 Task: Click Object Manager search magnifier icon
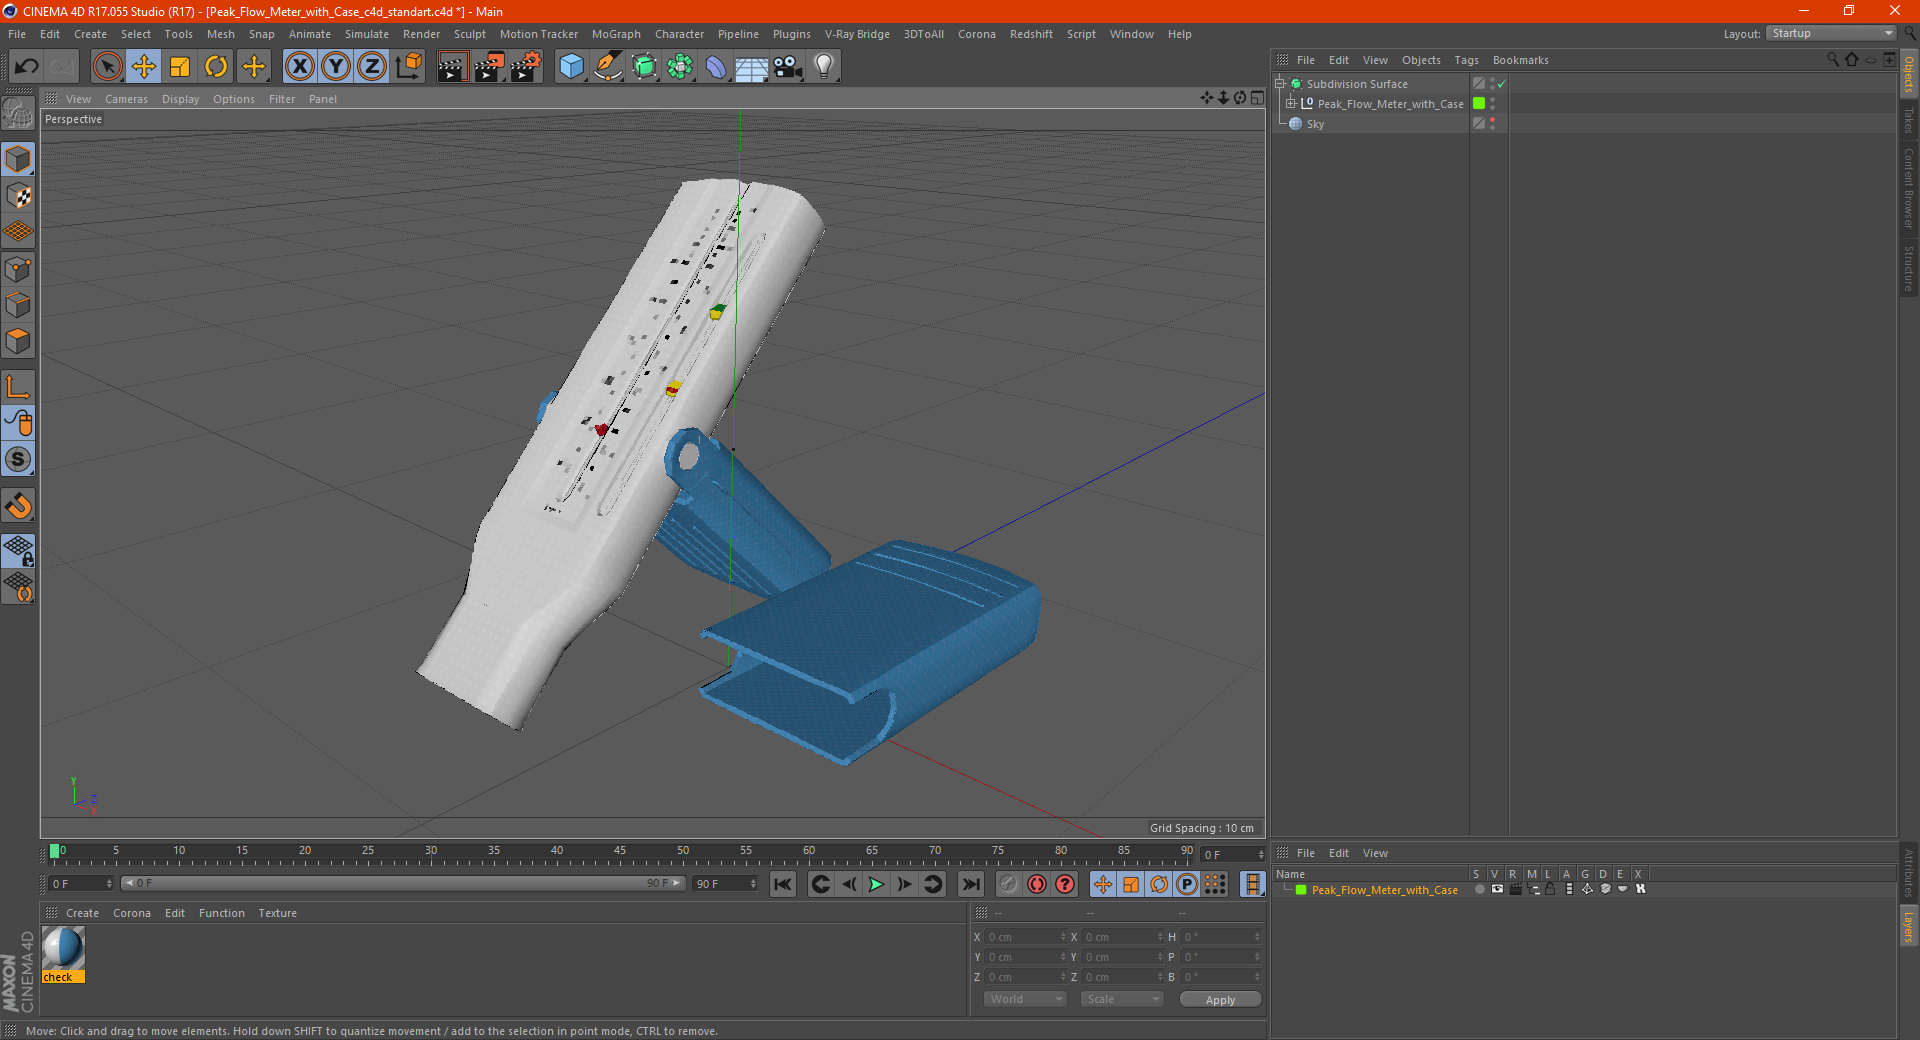click(1832, 60)
